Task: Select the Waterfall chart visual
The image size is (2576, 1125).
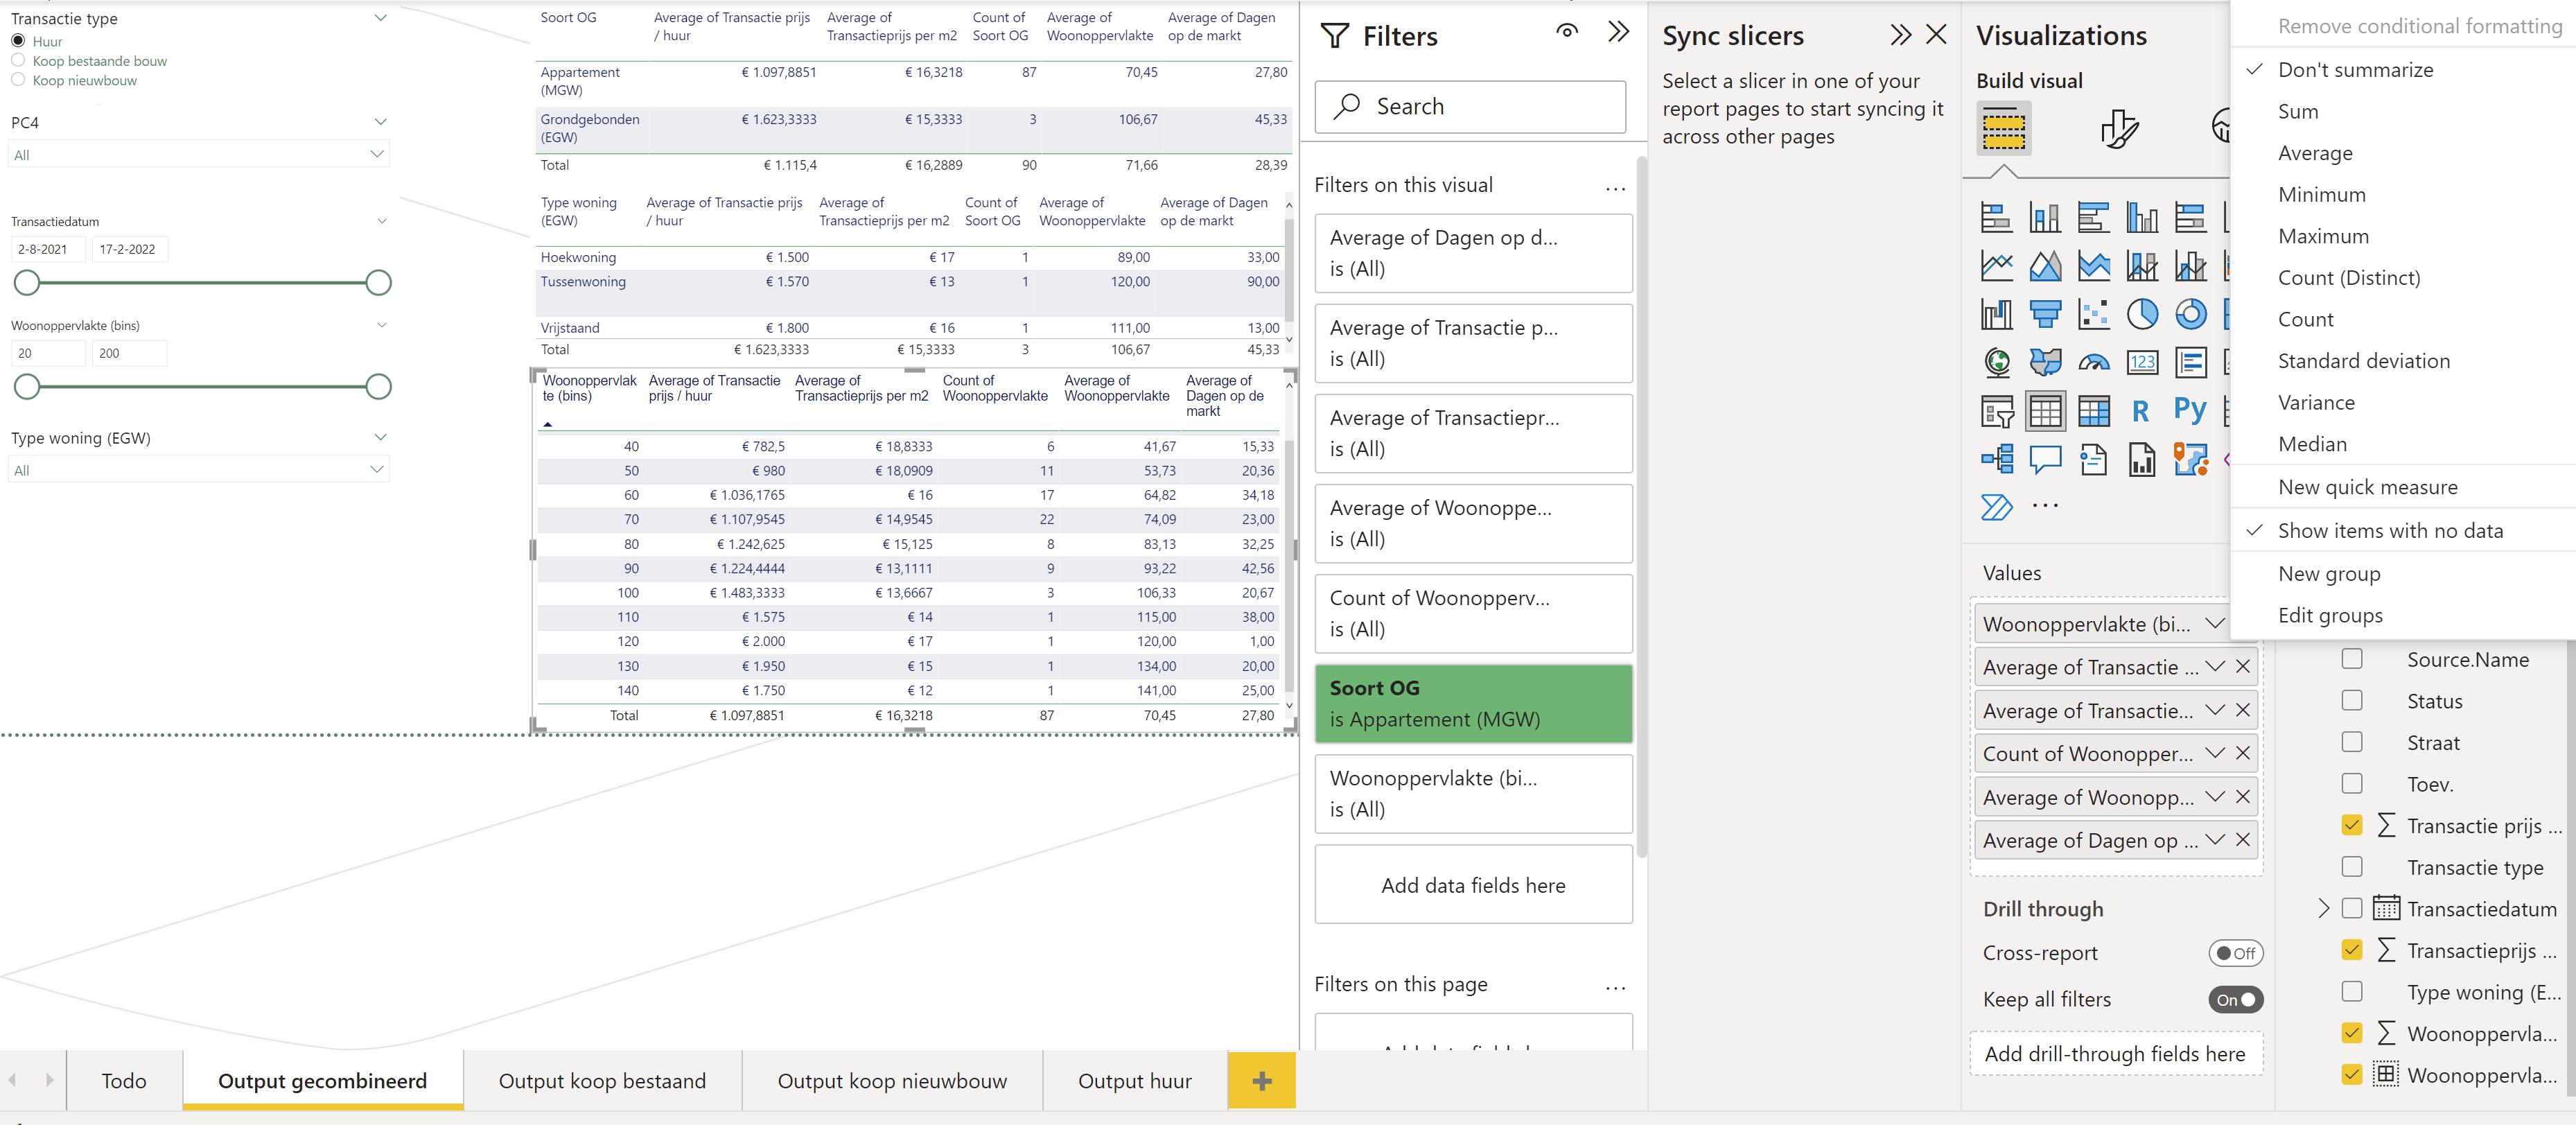Action: [x=1996, y=314]
